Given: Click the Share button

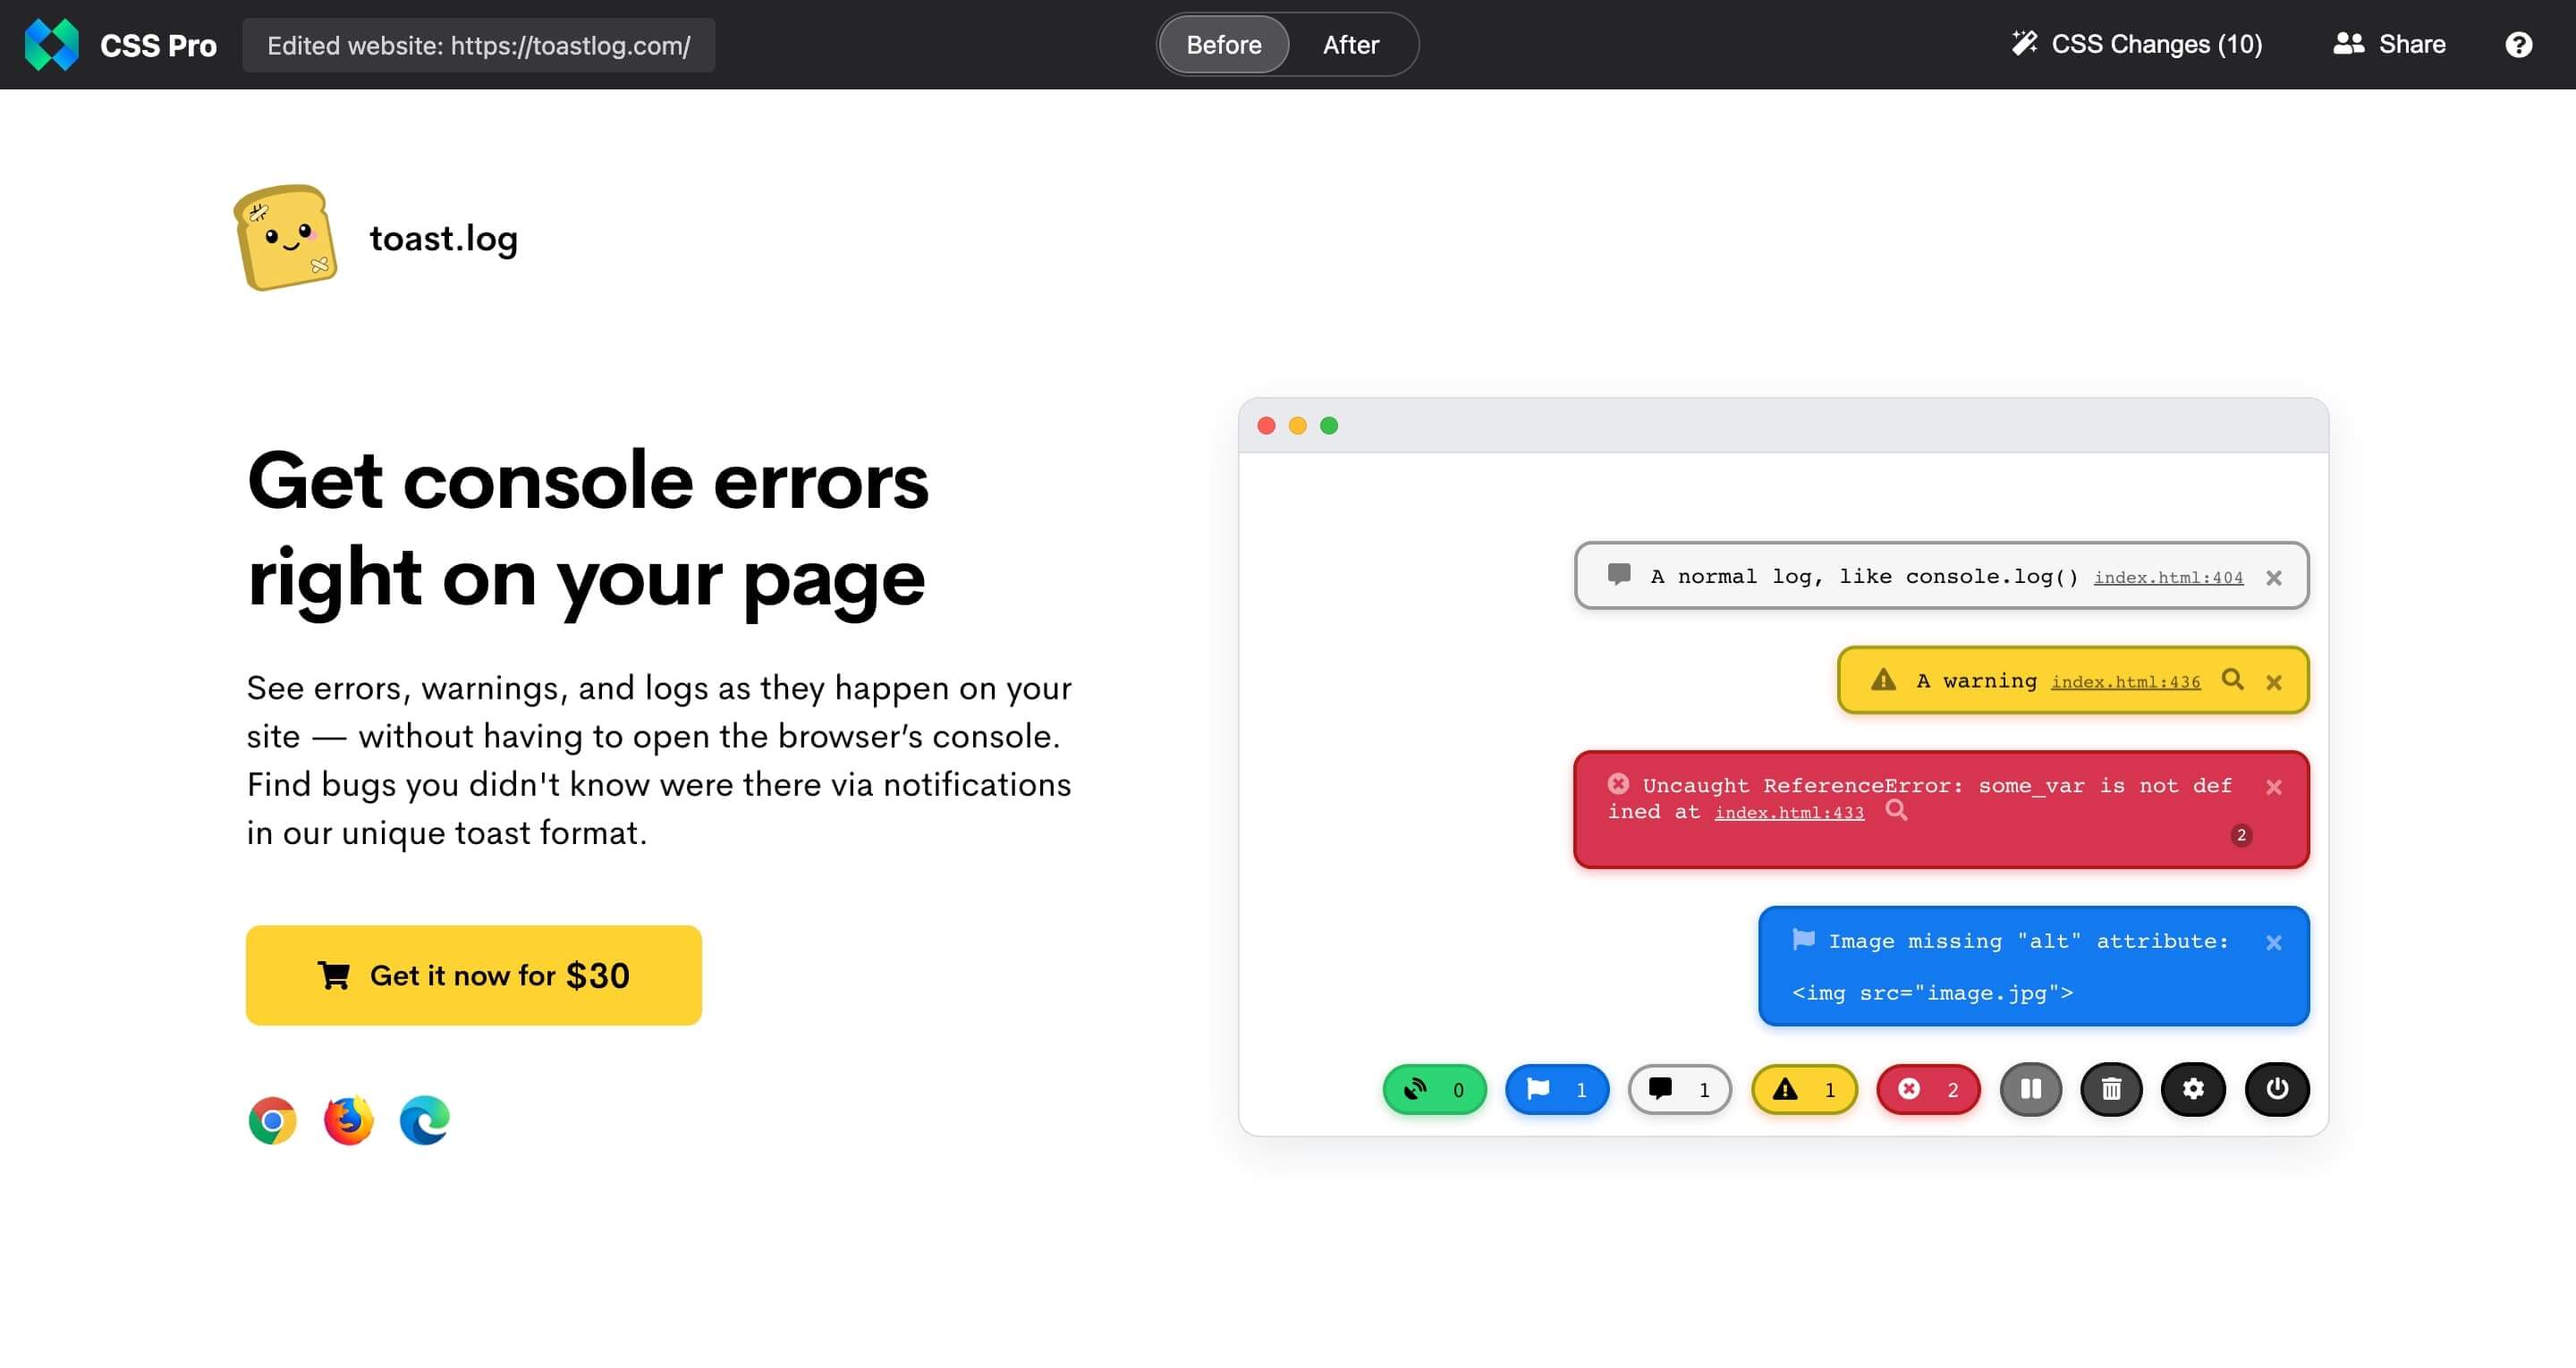Looking at the screenshot, I should point(2389,45).
